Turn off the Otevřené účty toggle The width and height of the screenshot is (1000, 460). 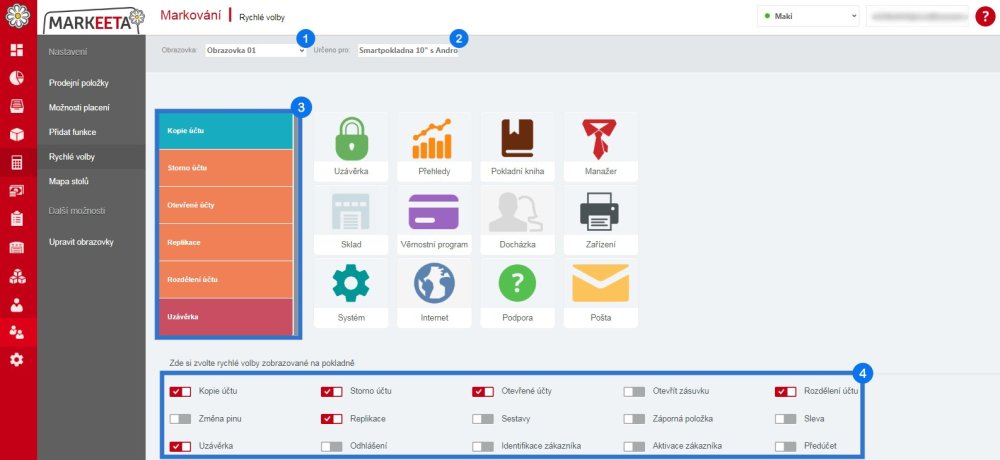pyautogui.click(x=483, y=392)
